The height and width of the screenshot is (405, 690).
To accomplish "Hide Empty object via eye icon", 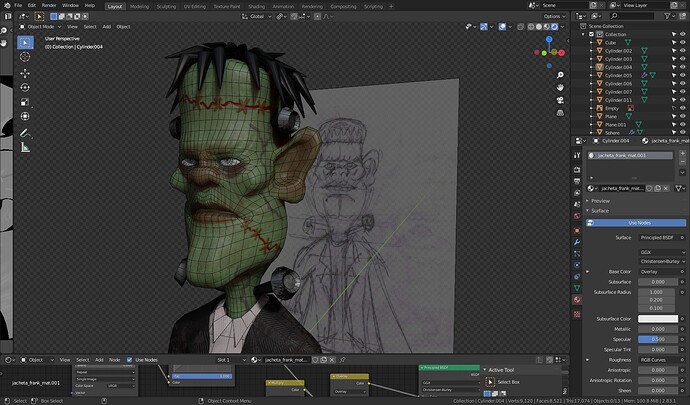I will pyautogui.click(x=683, y=108).
